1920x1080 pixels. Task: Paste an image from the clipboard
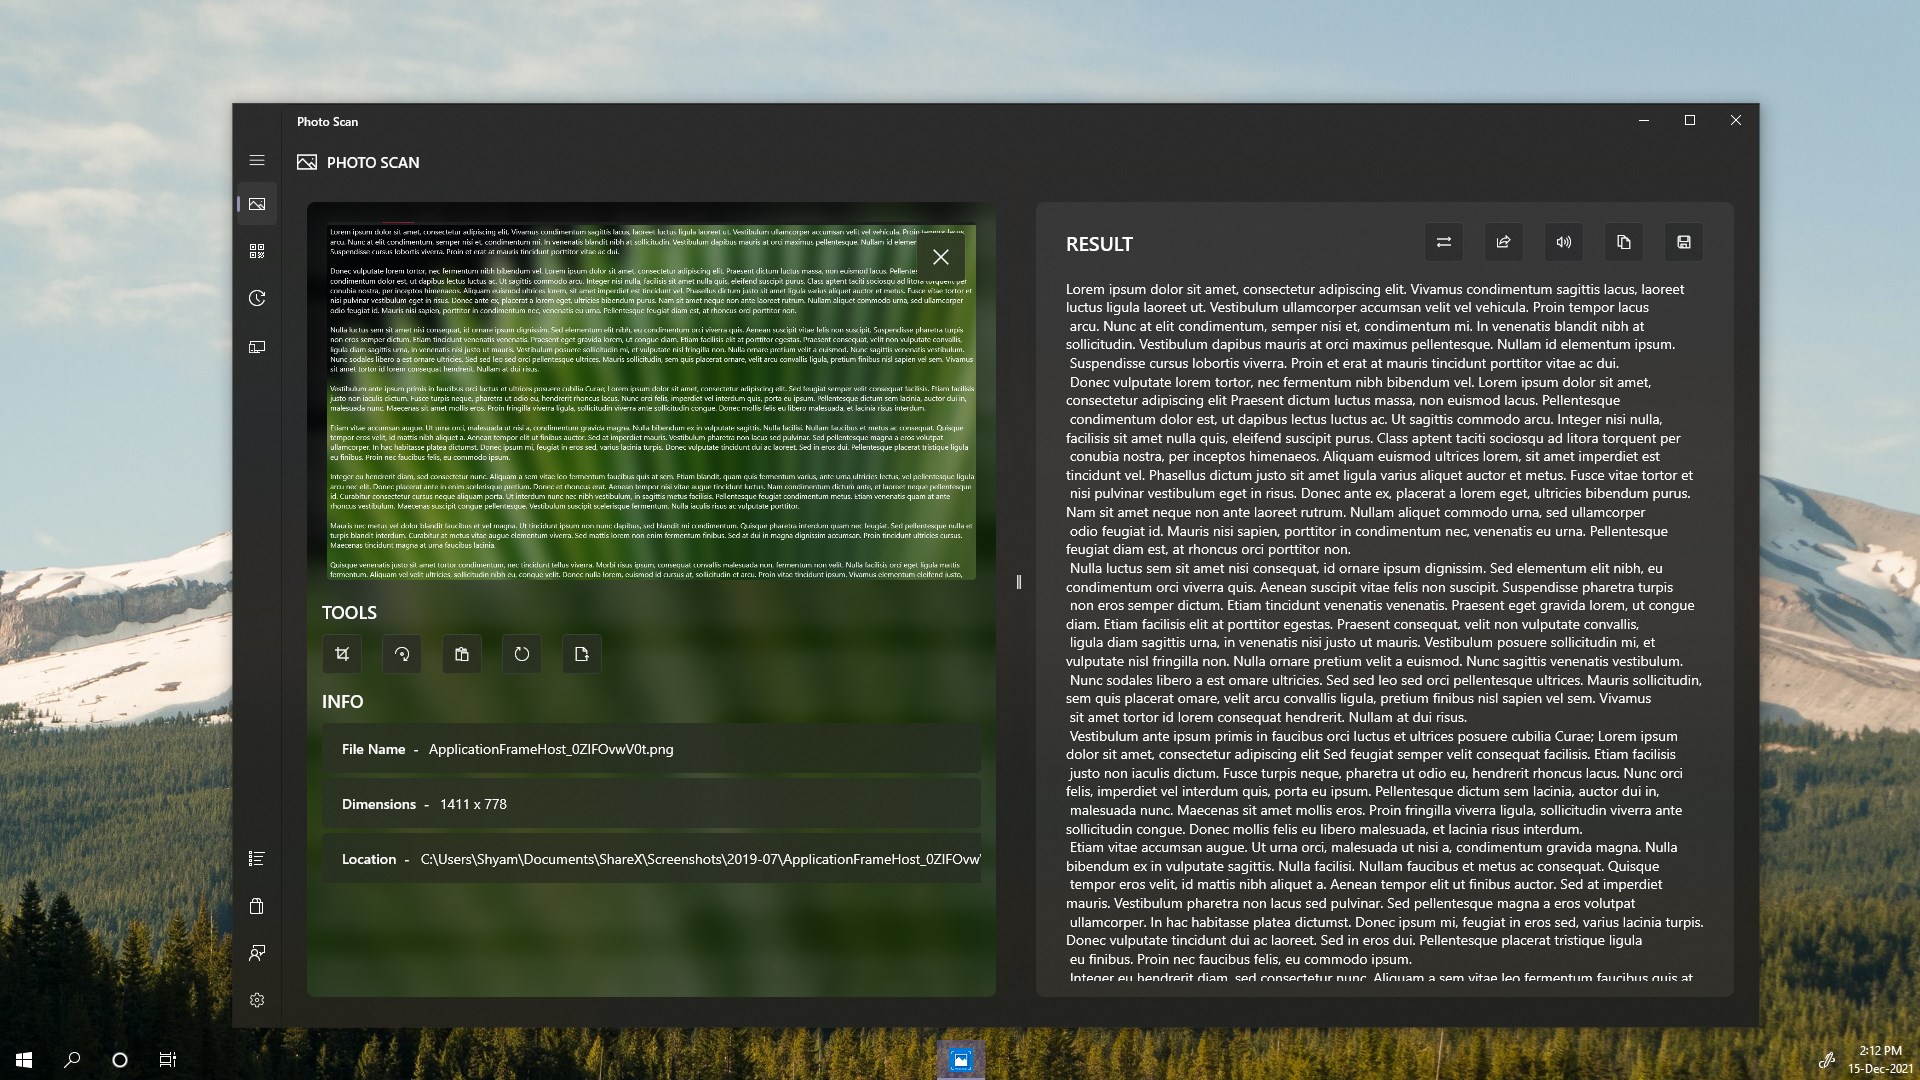click(x=462, y=654)
